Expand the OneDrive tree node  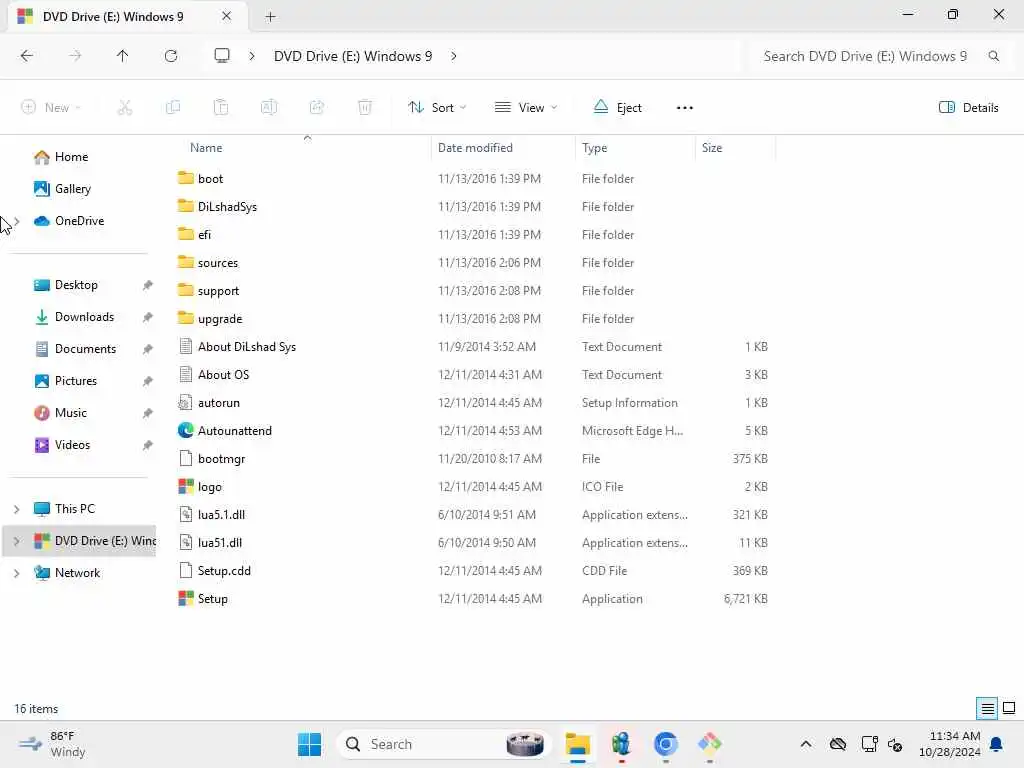16,221
